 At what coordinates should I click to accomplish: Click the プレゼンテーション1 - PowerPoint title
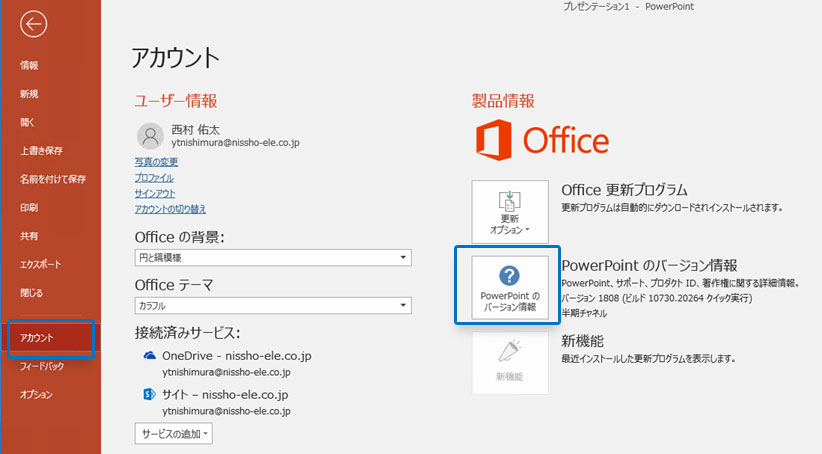(x=628, y=6)
